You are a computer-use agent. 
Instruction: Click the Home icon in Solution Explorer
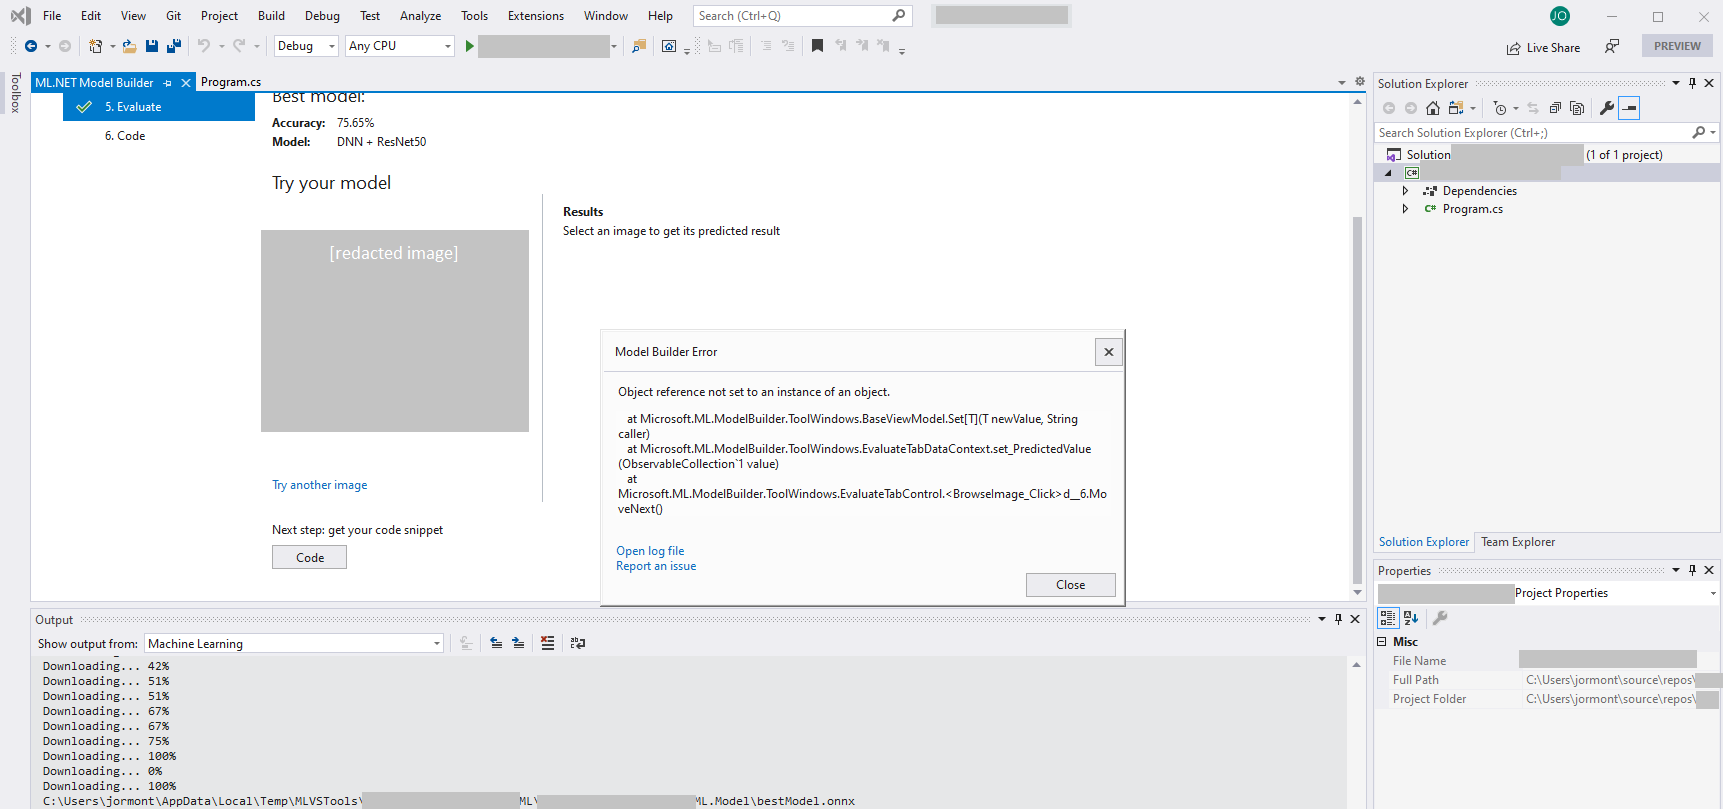1433,108
